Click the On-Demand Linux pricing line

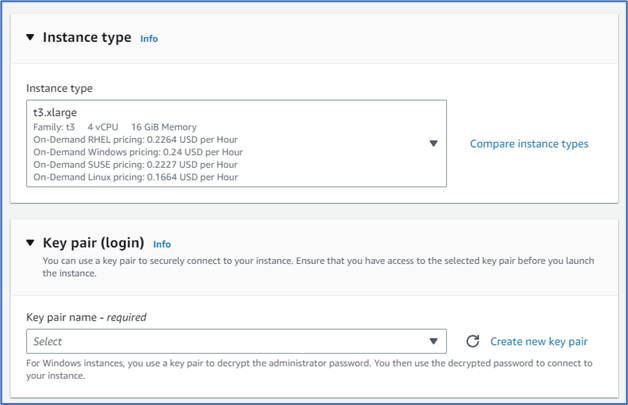pos(135,177)
